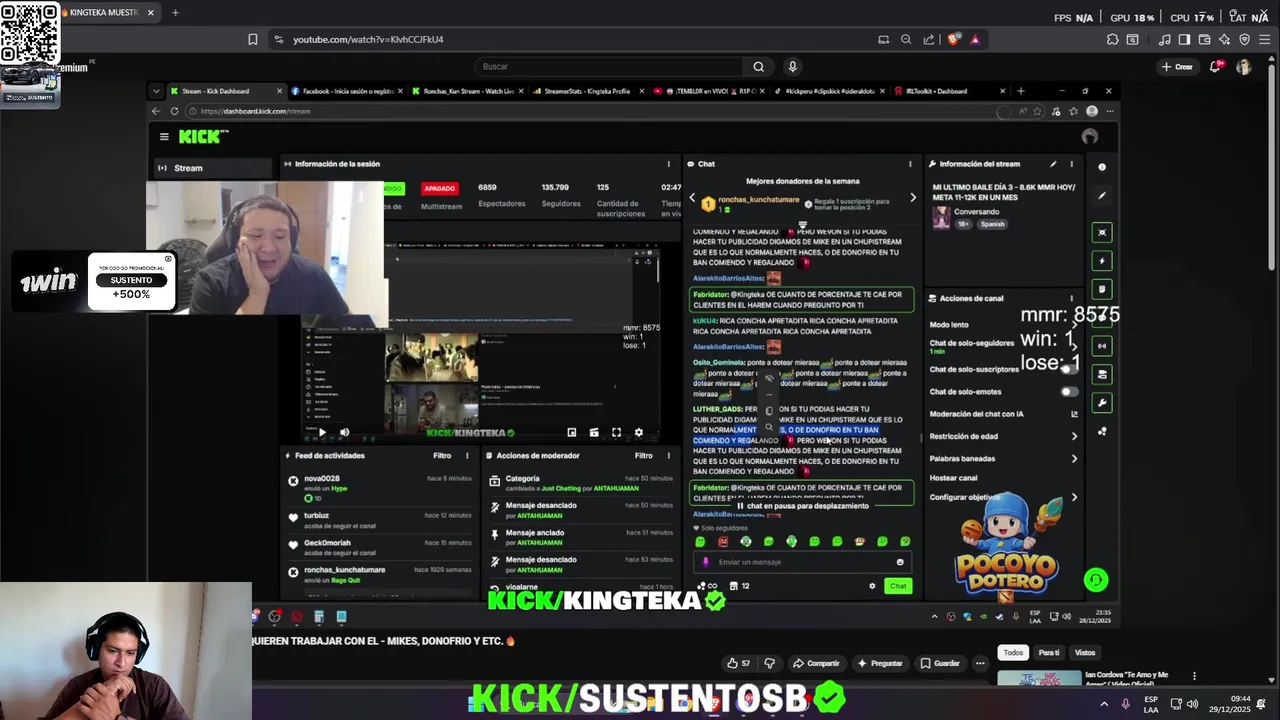The width and height of the screenshot is (1280, 720).
Task: Open Acciones de moderador options menu
Action: point(669,456)
